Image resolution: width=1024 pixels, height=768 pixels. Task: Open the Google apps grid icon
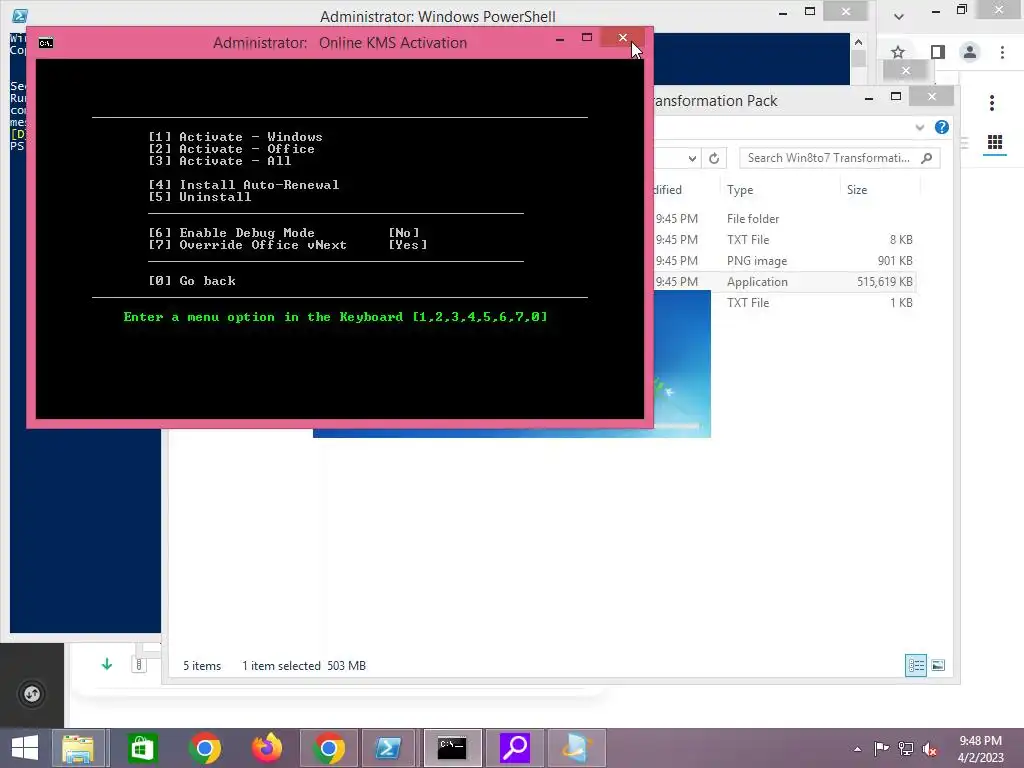point(995,142)
